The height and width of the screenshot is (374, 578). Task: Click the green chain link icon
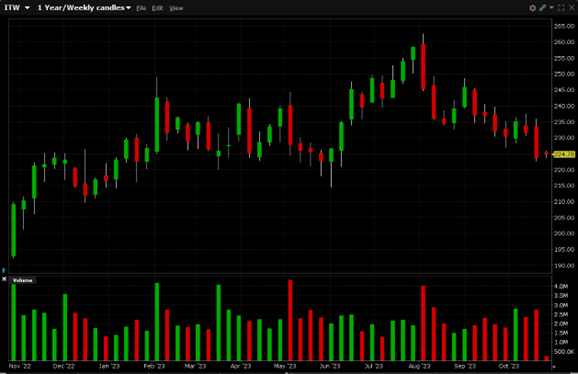(x=542, y=8)
